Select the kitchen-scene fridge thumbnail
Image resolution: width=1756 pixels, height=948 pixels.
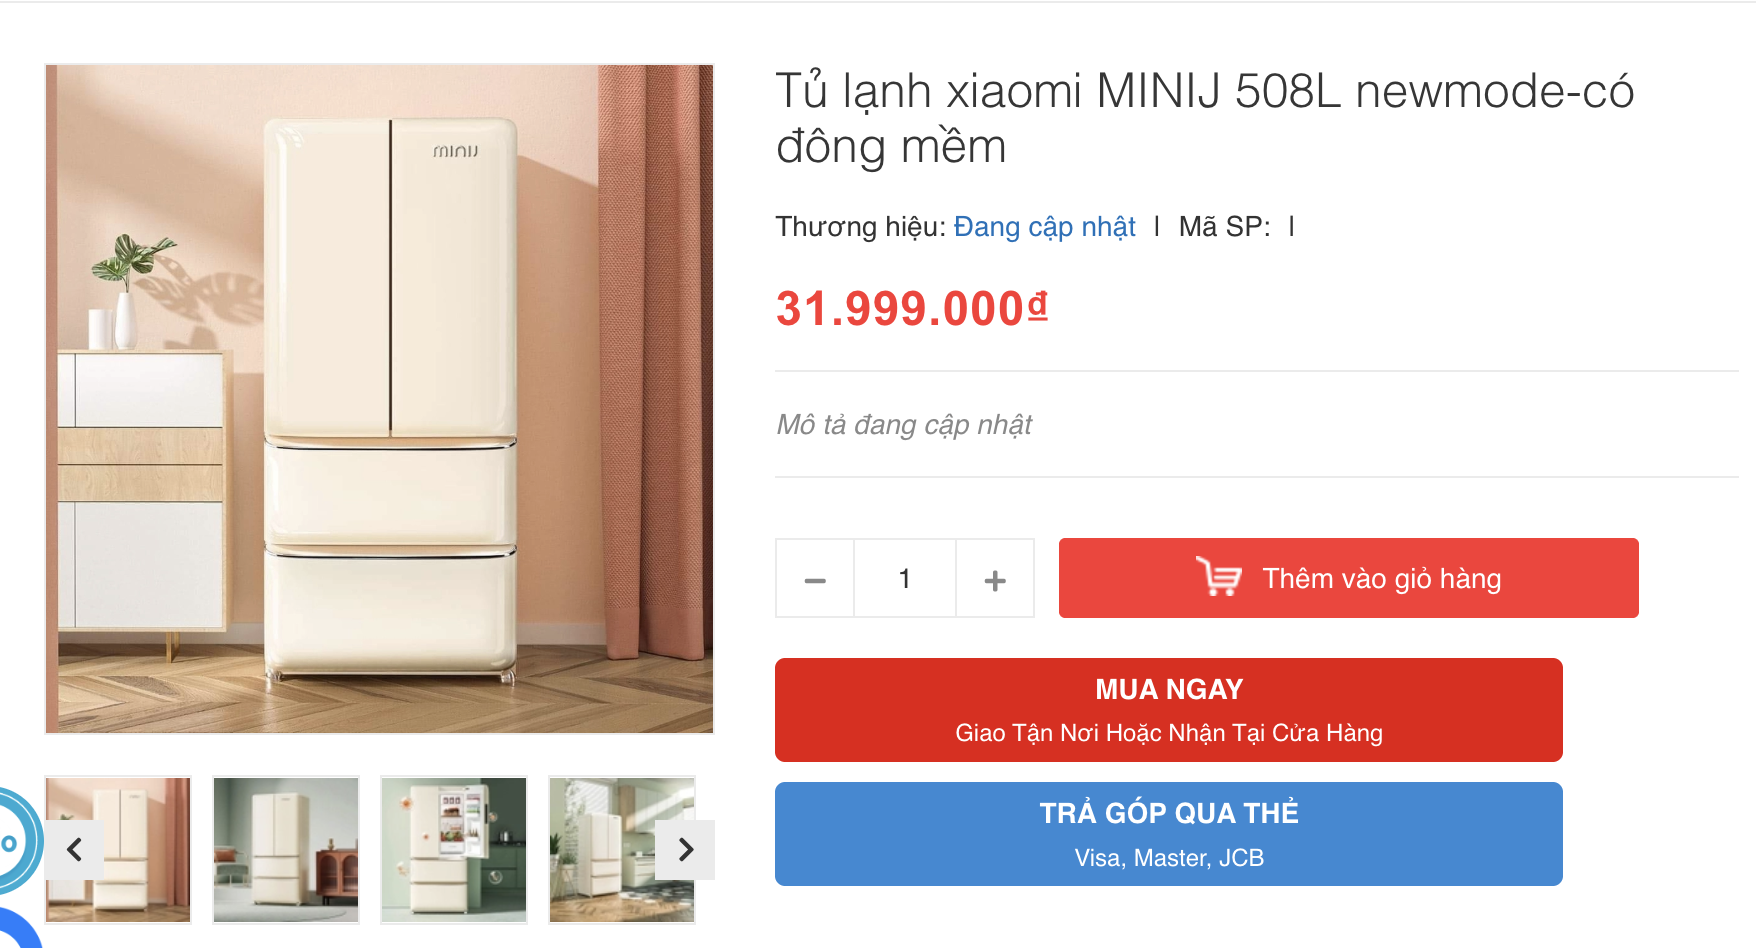click(x=621, y=850)
